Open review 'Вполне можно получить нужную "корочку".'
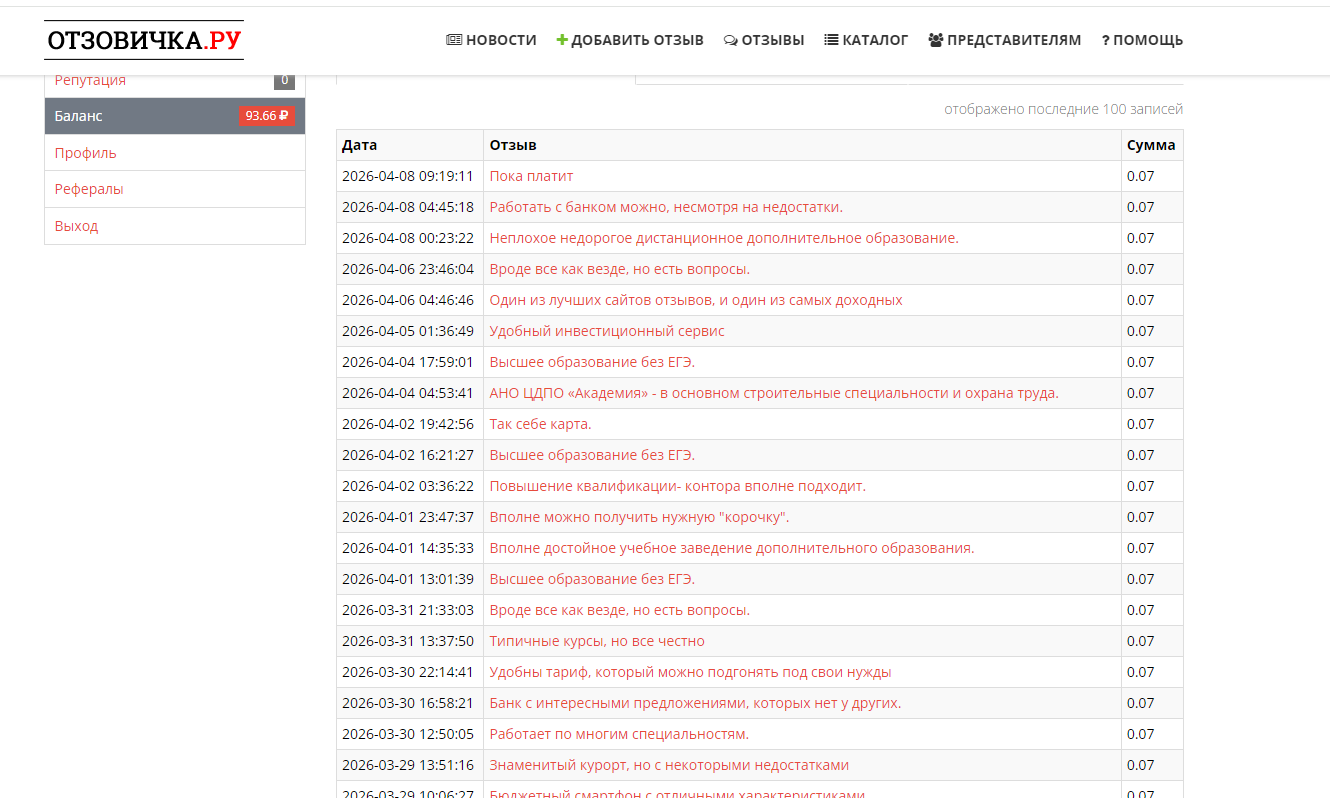The width and height of the screenshot is (1330, 798). 639,517
